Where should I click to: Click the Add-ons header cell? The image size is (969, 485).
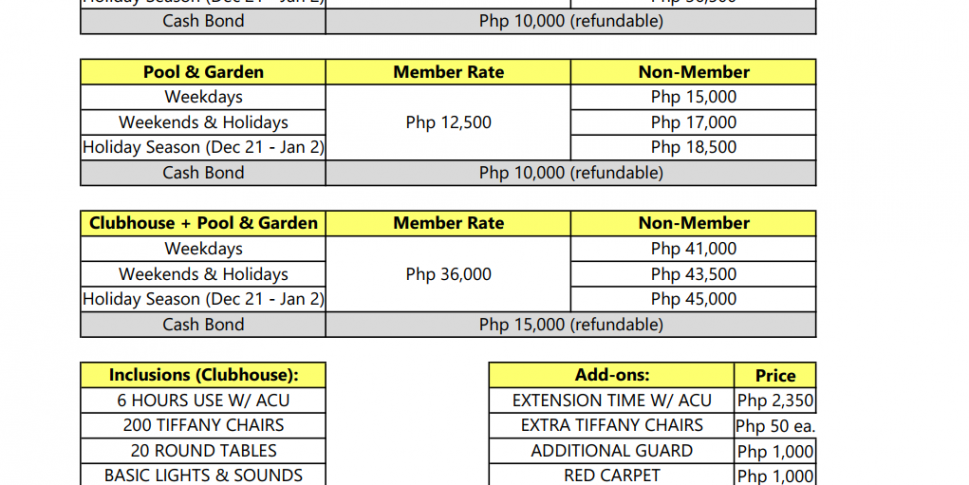611,375
